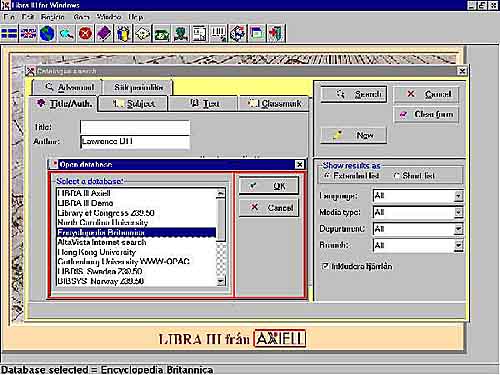500x375 pixels.
Task: Select LIBRA III Axiell database
Action: (x=136, y=193)
